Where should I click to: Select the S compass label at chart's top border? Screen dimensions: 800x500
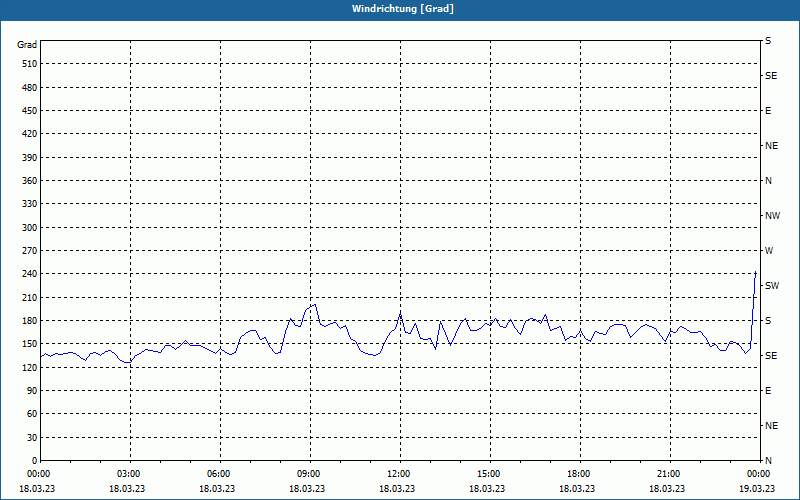point(768,41)
